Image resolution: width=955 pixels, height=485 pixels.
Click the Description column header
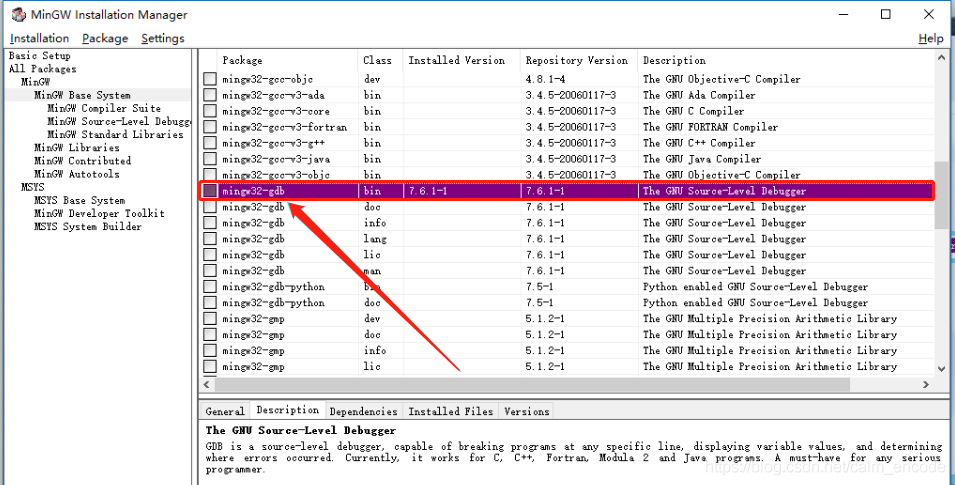[786, 60]
